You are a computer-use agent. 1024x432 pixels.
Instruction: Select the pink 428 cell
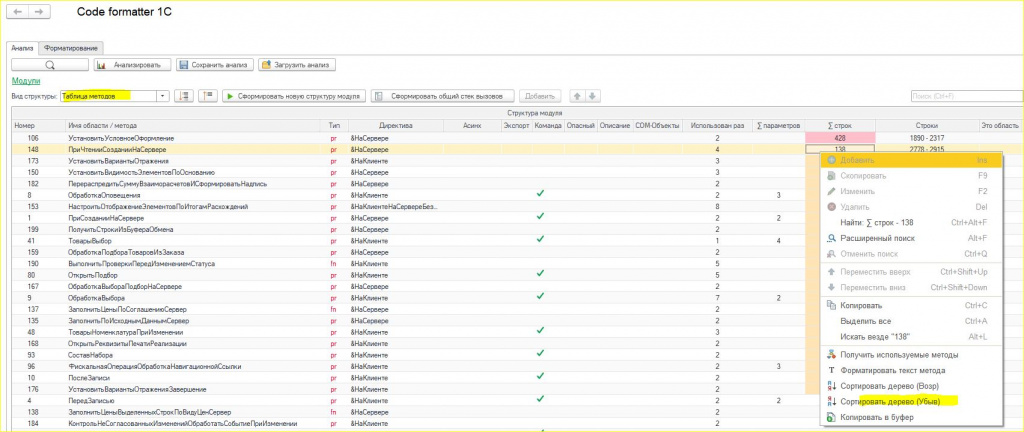tap(840, 138)
